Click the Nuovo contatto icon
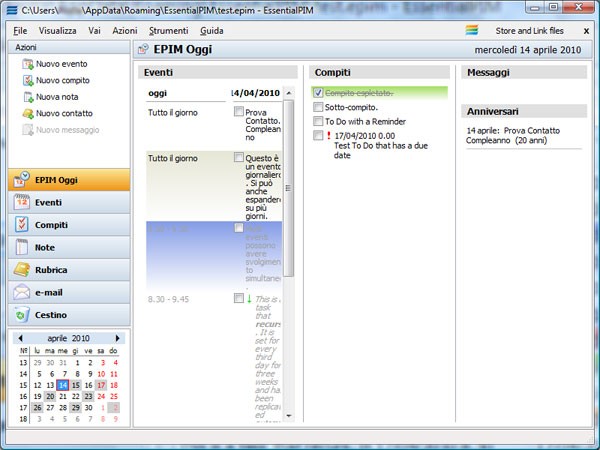The image size is (600, 450). tap(27, 114)
